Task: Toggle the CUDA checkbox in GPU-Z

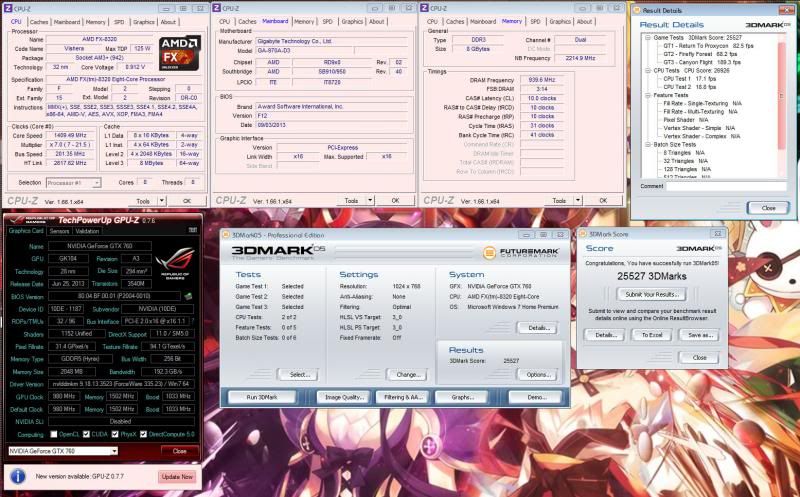Action: coord(86,434)
